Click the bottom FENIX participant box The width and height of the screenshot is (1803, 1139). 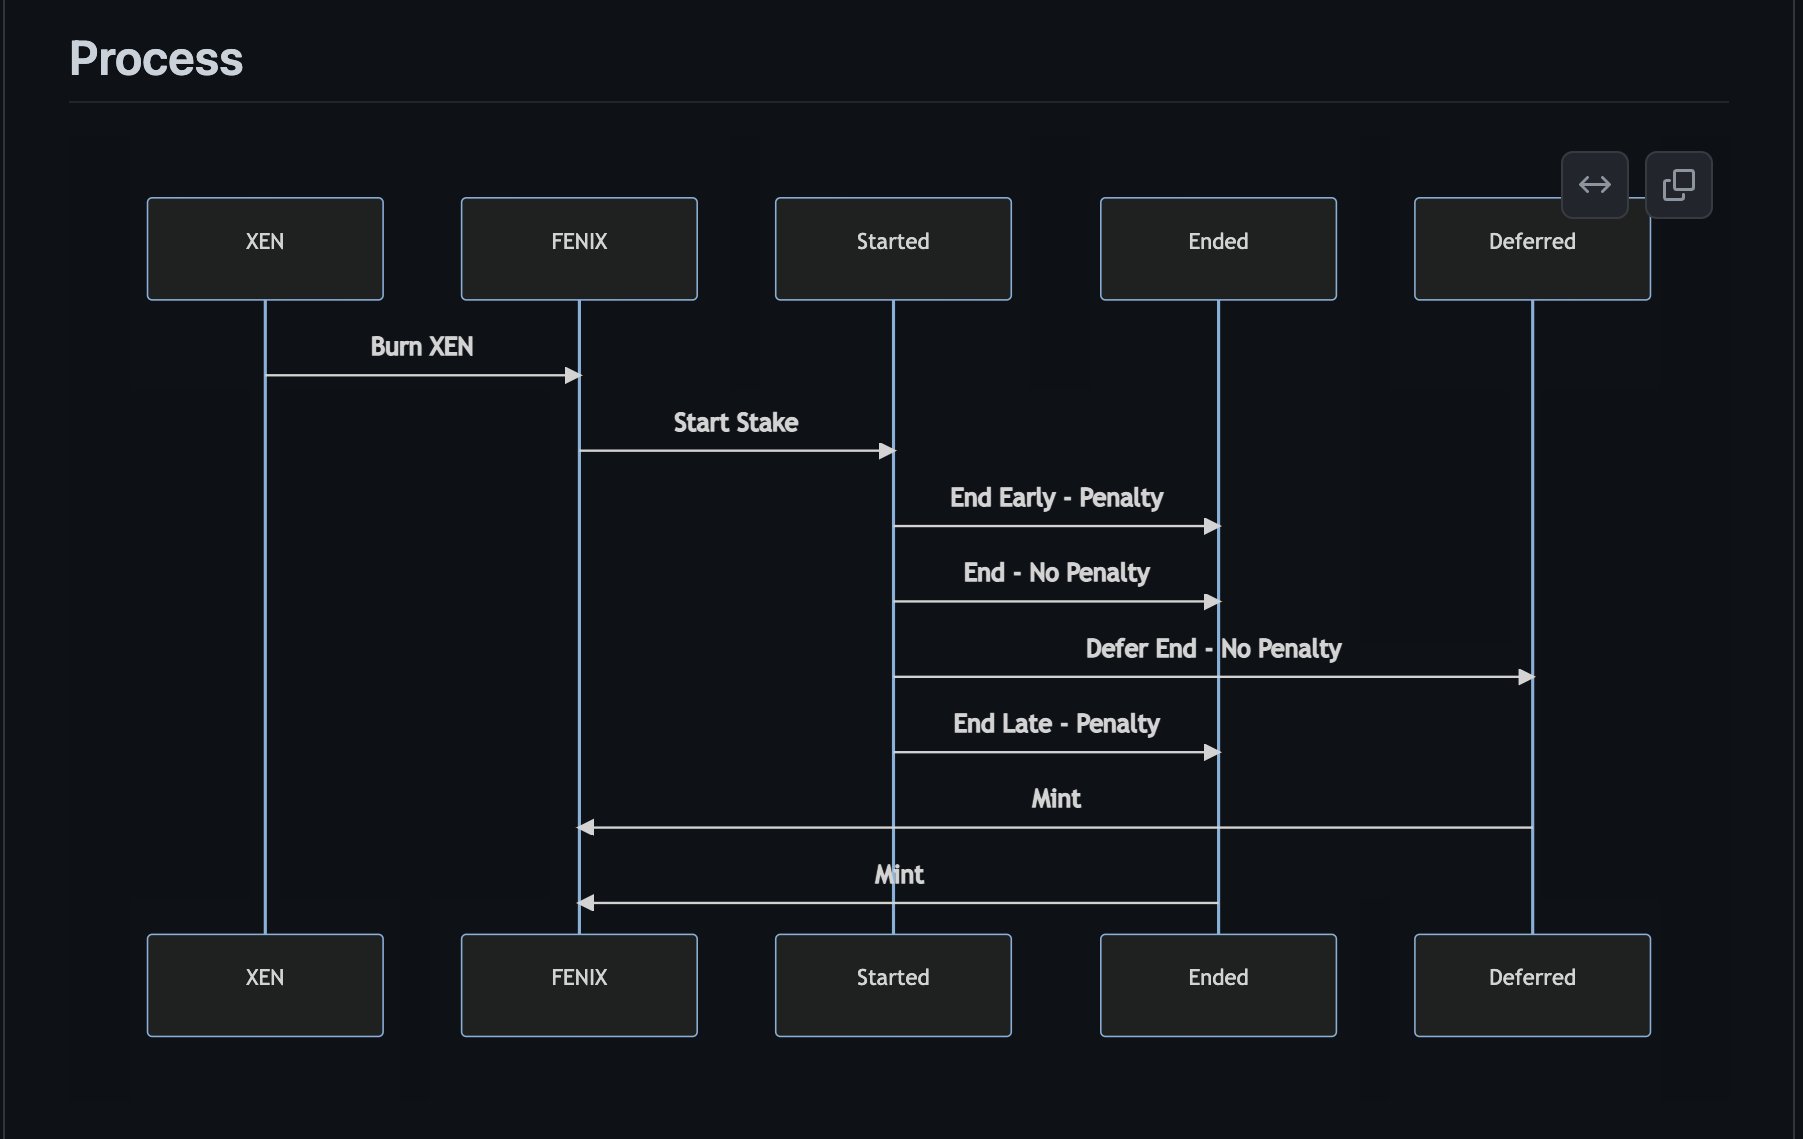pyautogui.click(x=578, y=984)
